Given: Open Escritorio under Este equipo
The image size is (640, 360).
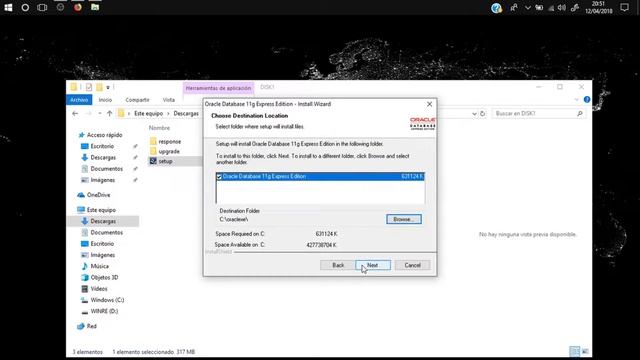Looking at the screenshot, I should pyautogui.click(x=102, y=244).
